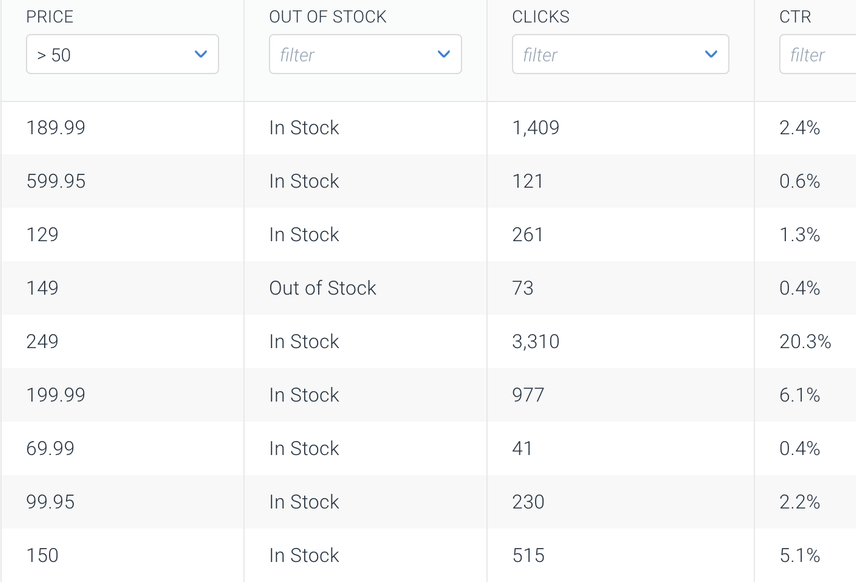Select the price cell 129
This screenshot has height=582, width=856.
42,235
